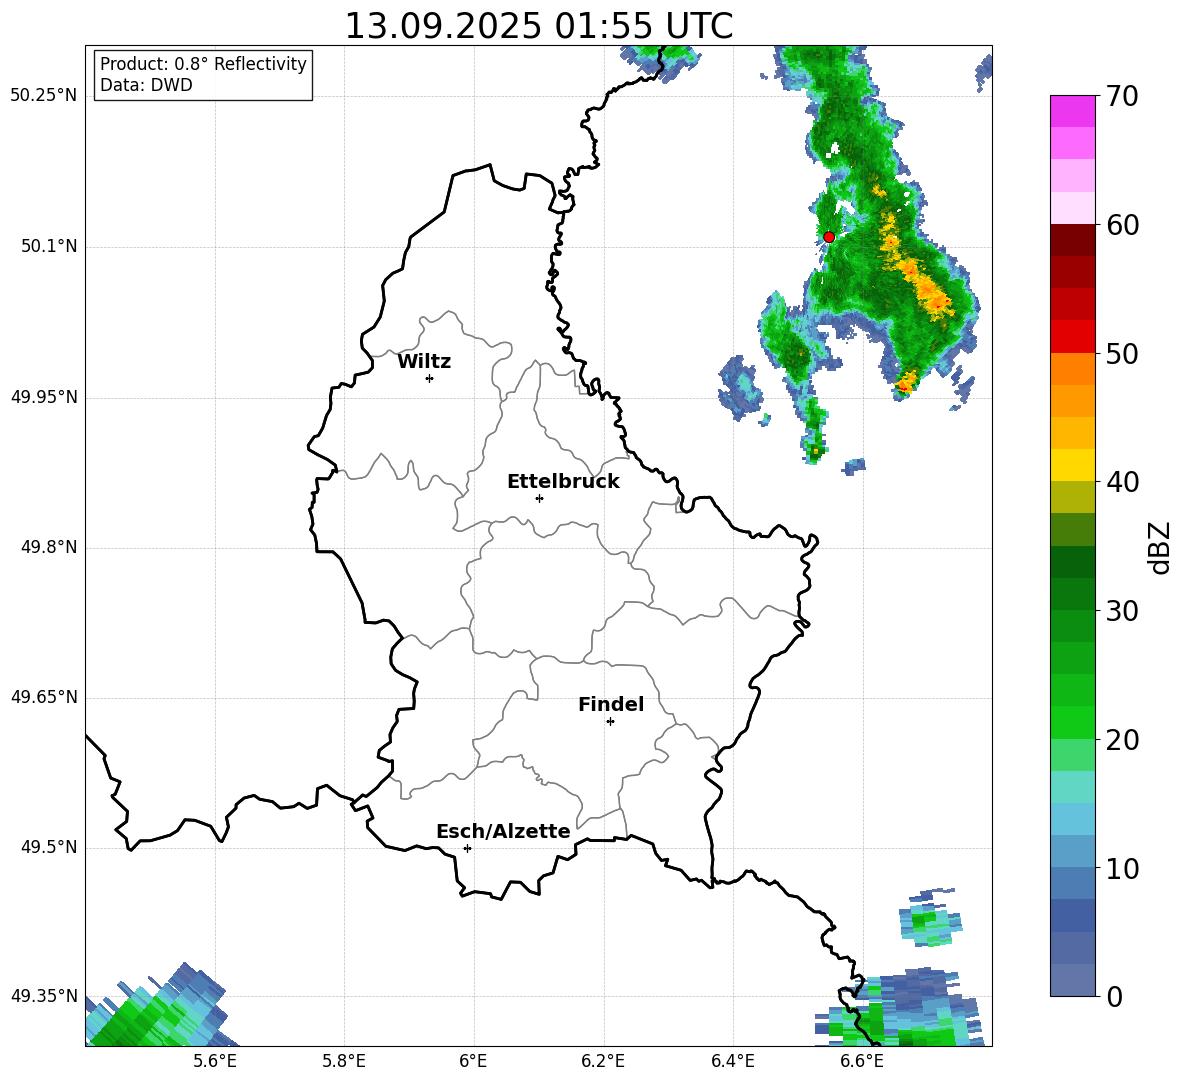1184x1081 pixels.
Task: Click the 5.6°E longitude label
Action: coord(215,1061)
